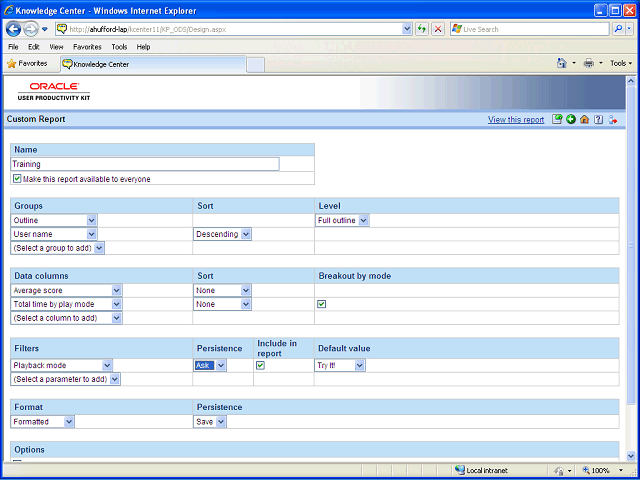Click the browser Forward button
Viewport: 640px width, 480px height.
(31, 29)
